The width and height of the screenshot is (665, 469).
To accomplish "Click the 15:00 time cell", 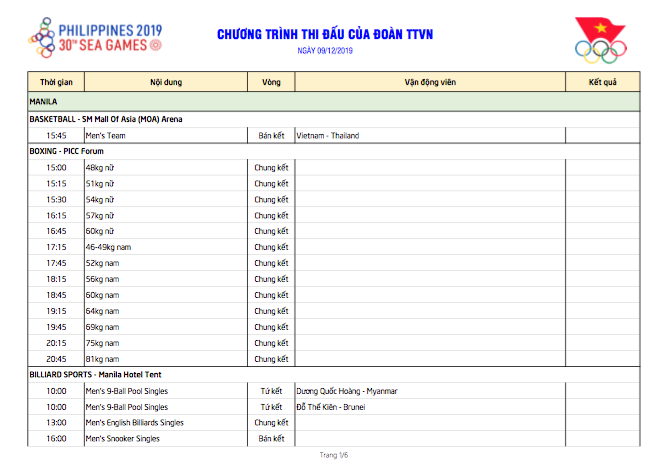I will coord(56,168).
